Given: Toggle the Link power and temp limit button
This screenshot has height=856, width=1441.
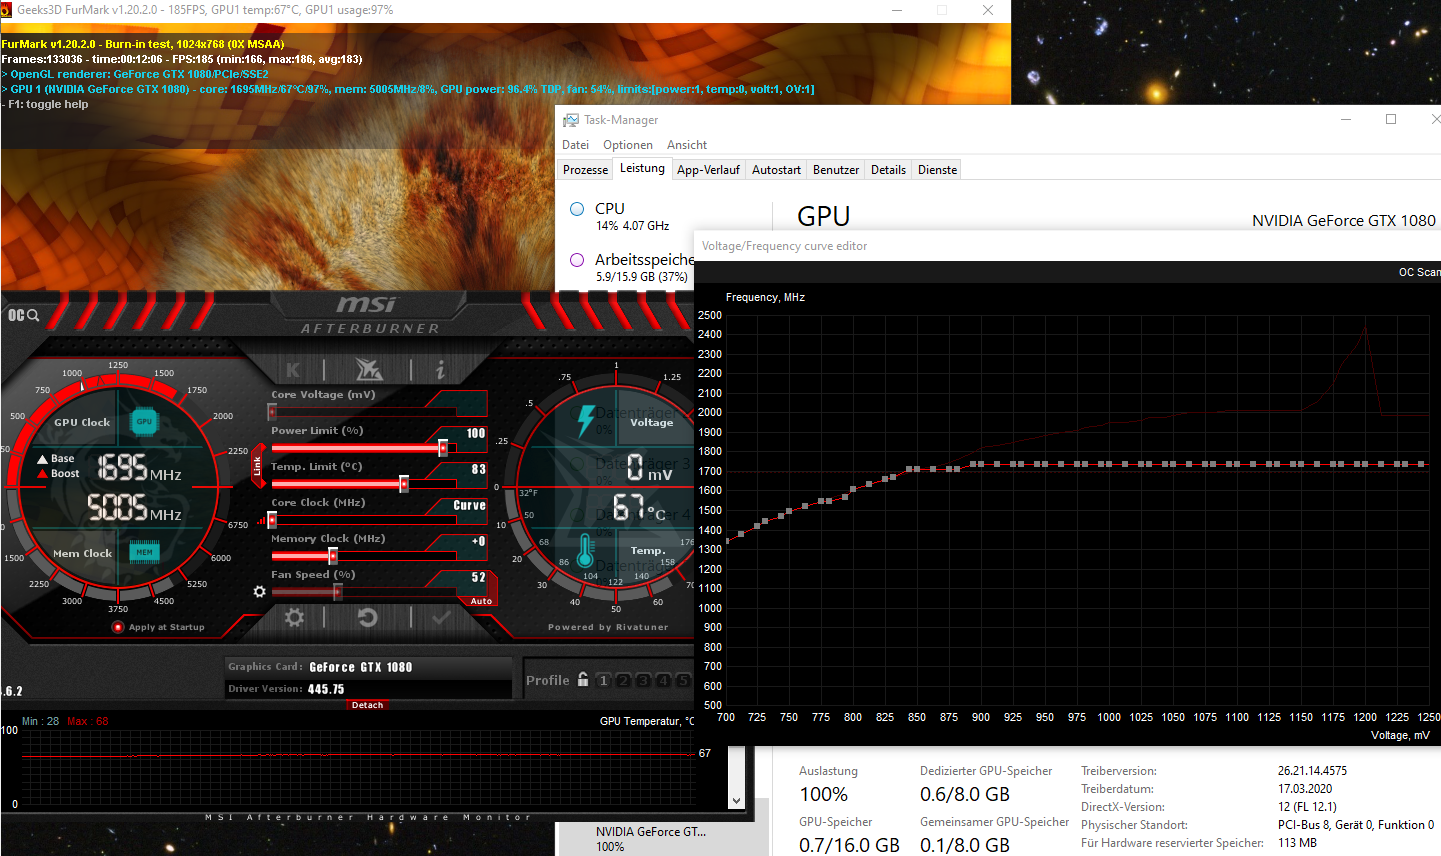Looking at the screenshot, I should [x=257, y=466].
